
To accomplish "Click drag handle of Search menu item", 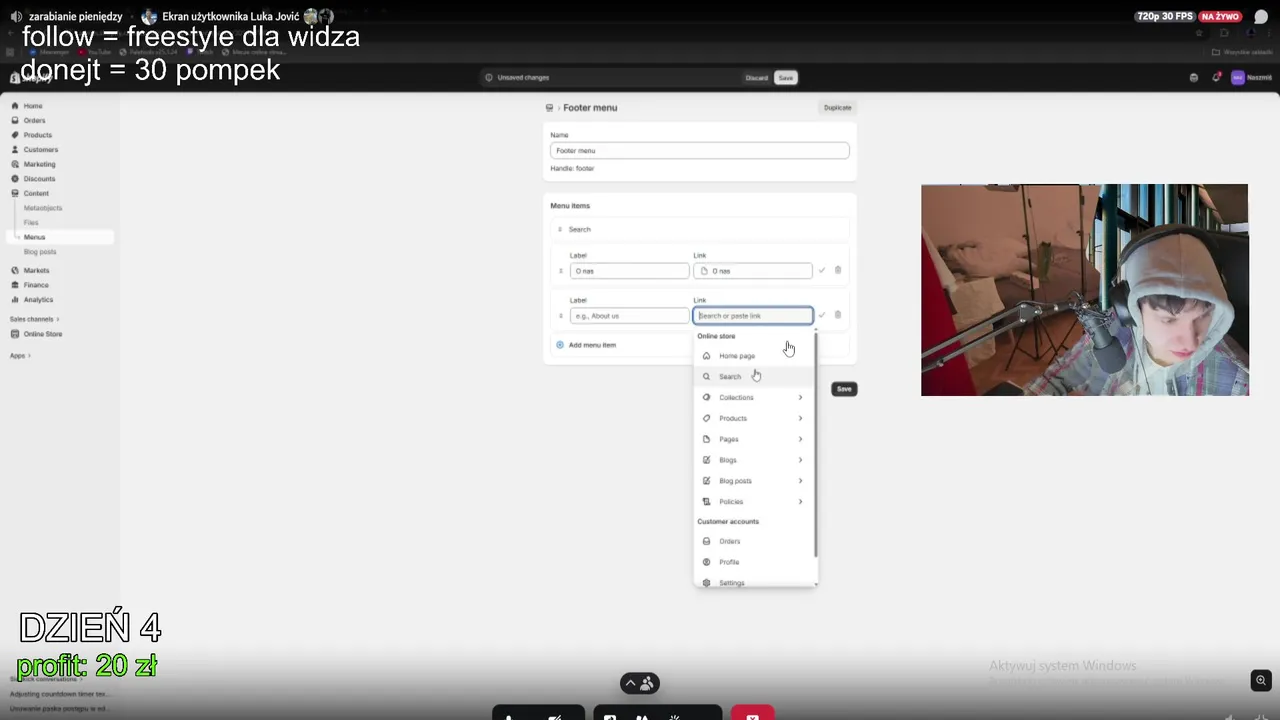I will (x=560, y=230).
